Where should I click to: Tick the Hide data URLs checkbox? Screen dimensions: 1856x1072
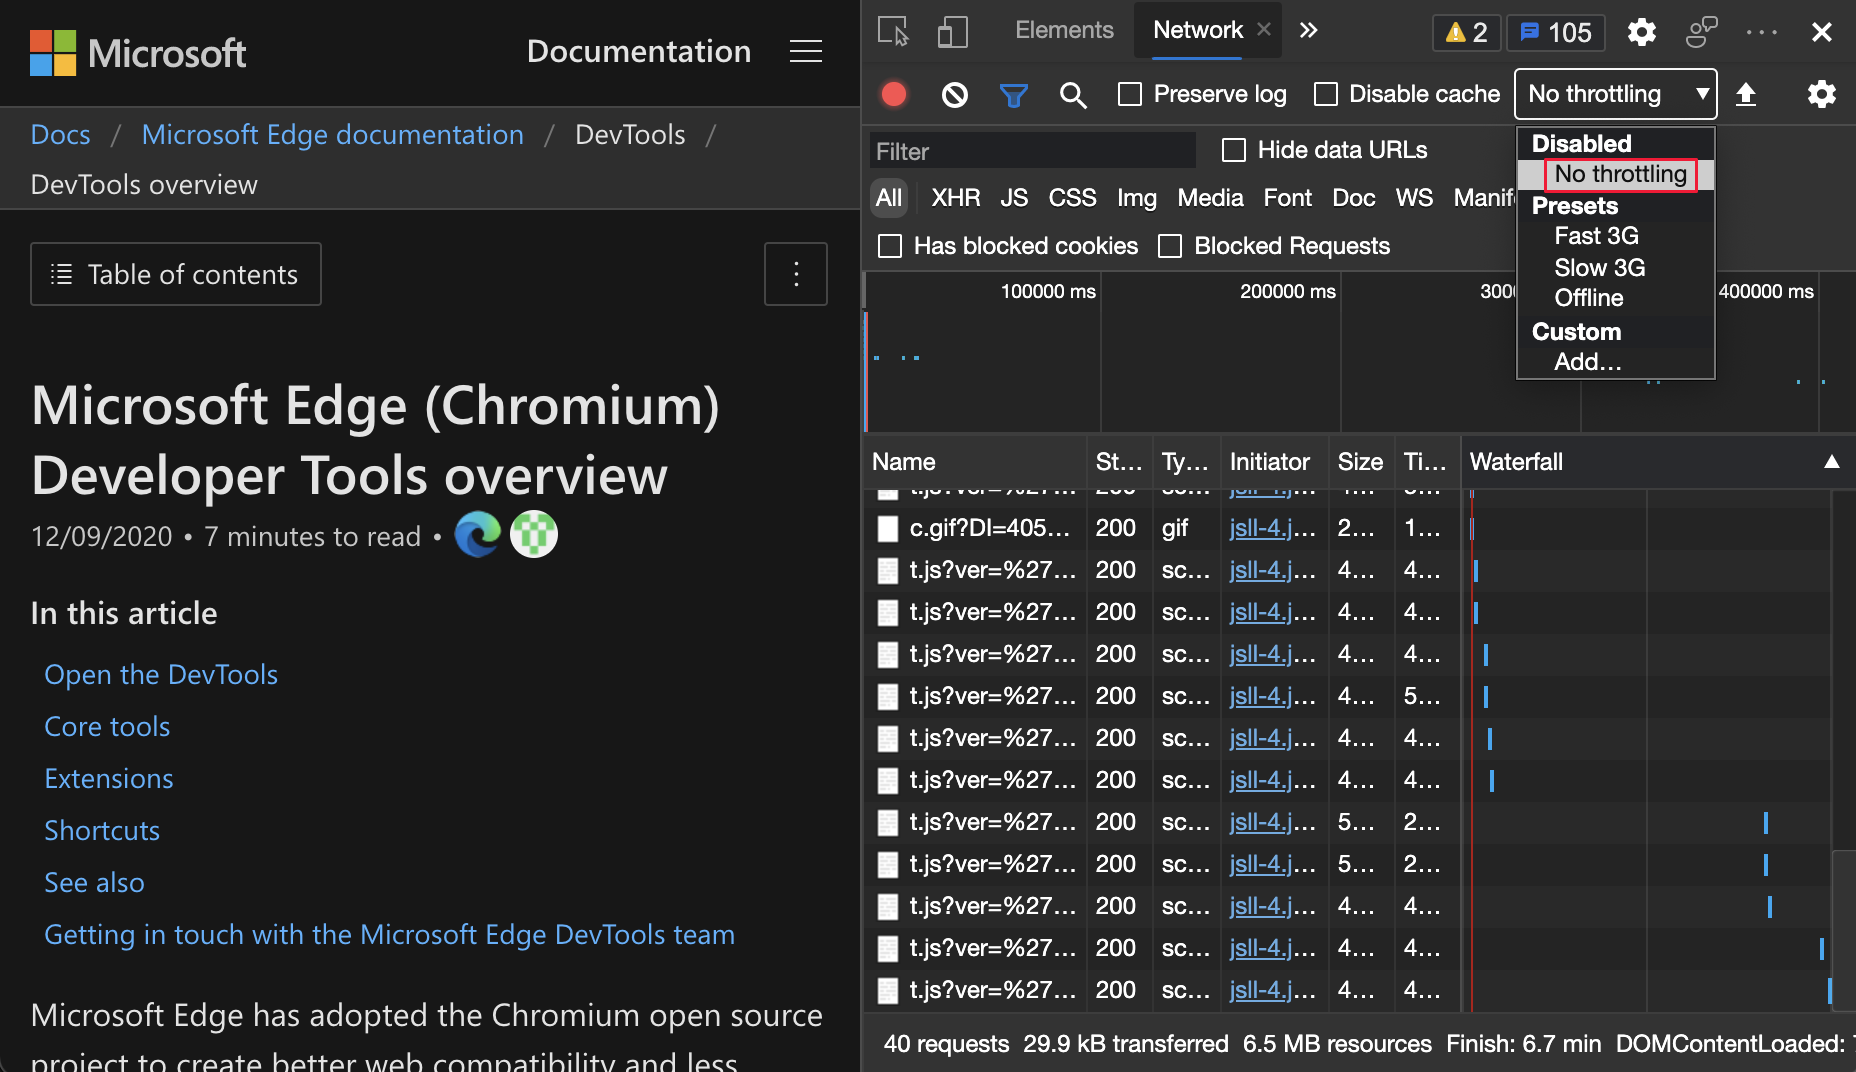(x=1234, y=150)
